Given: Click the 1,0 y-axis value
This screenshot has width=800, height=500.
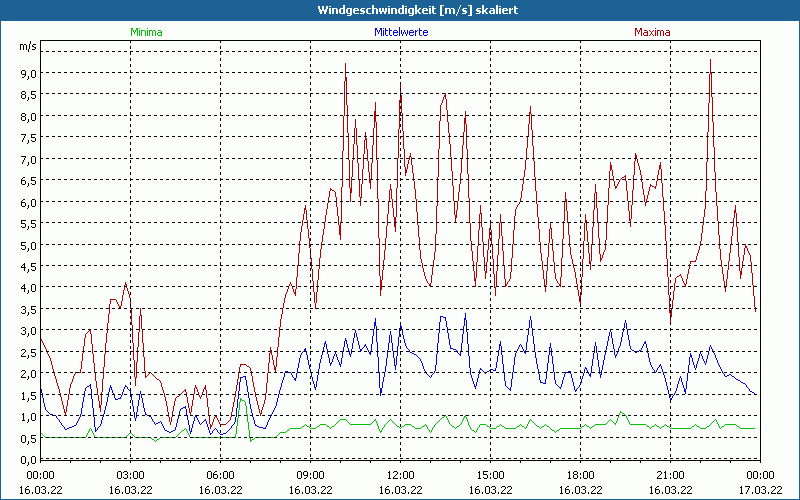Looking at the screenshot, I should point(29,417).
